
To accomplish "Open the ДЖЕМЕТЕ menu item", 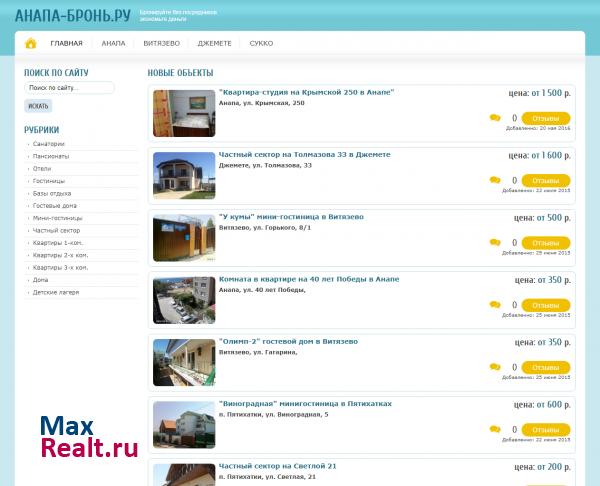I will 215,43.
